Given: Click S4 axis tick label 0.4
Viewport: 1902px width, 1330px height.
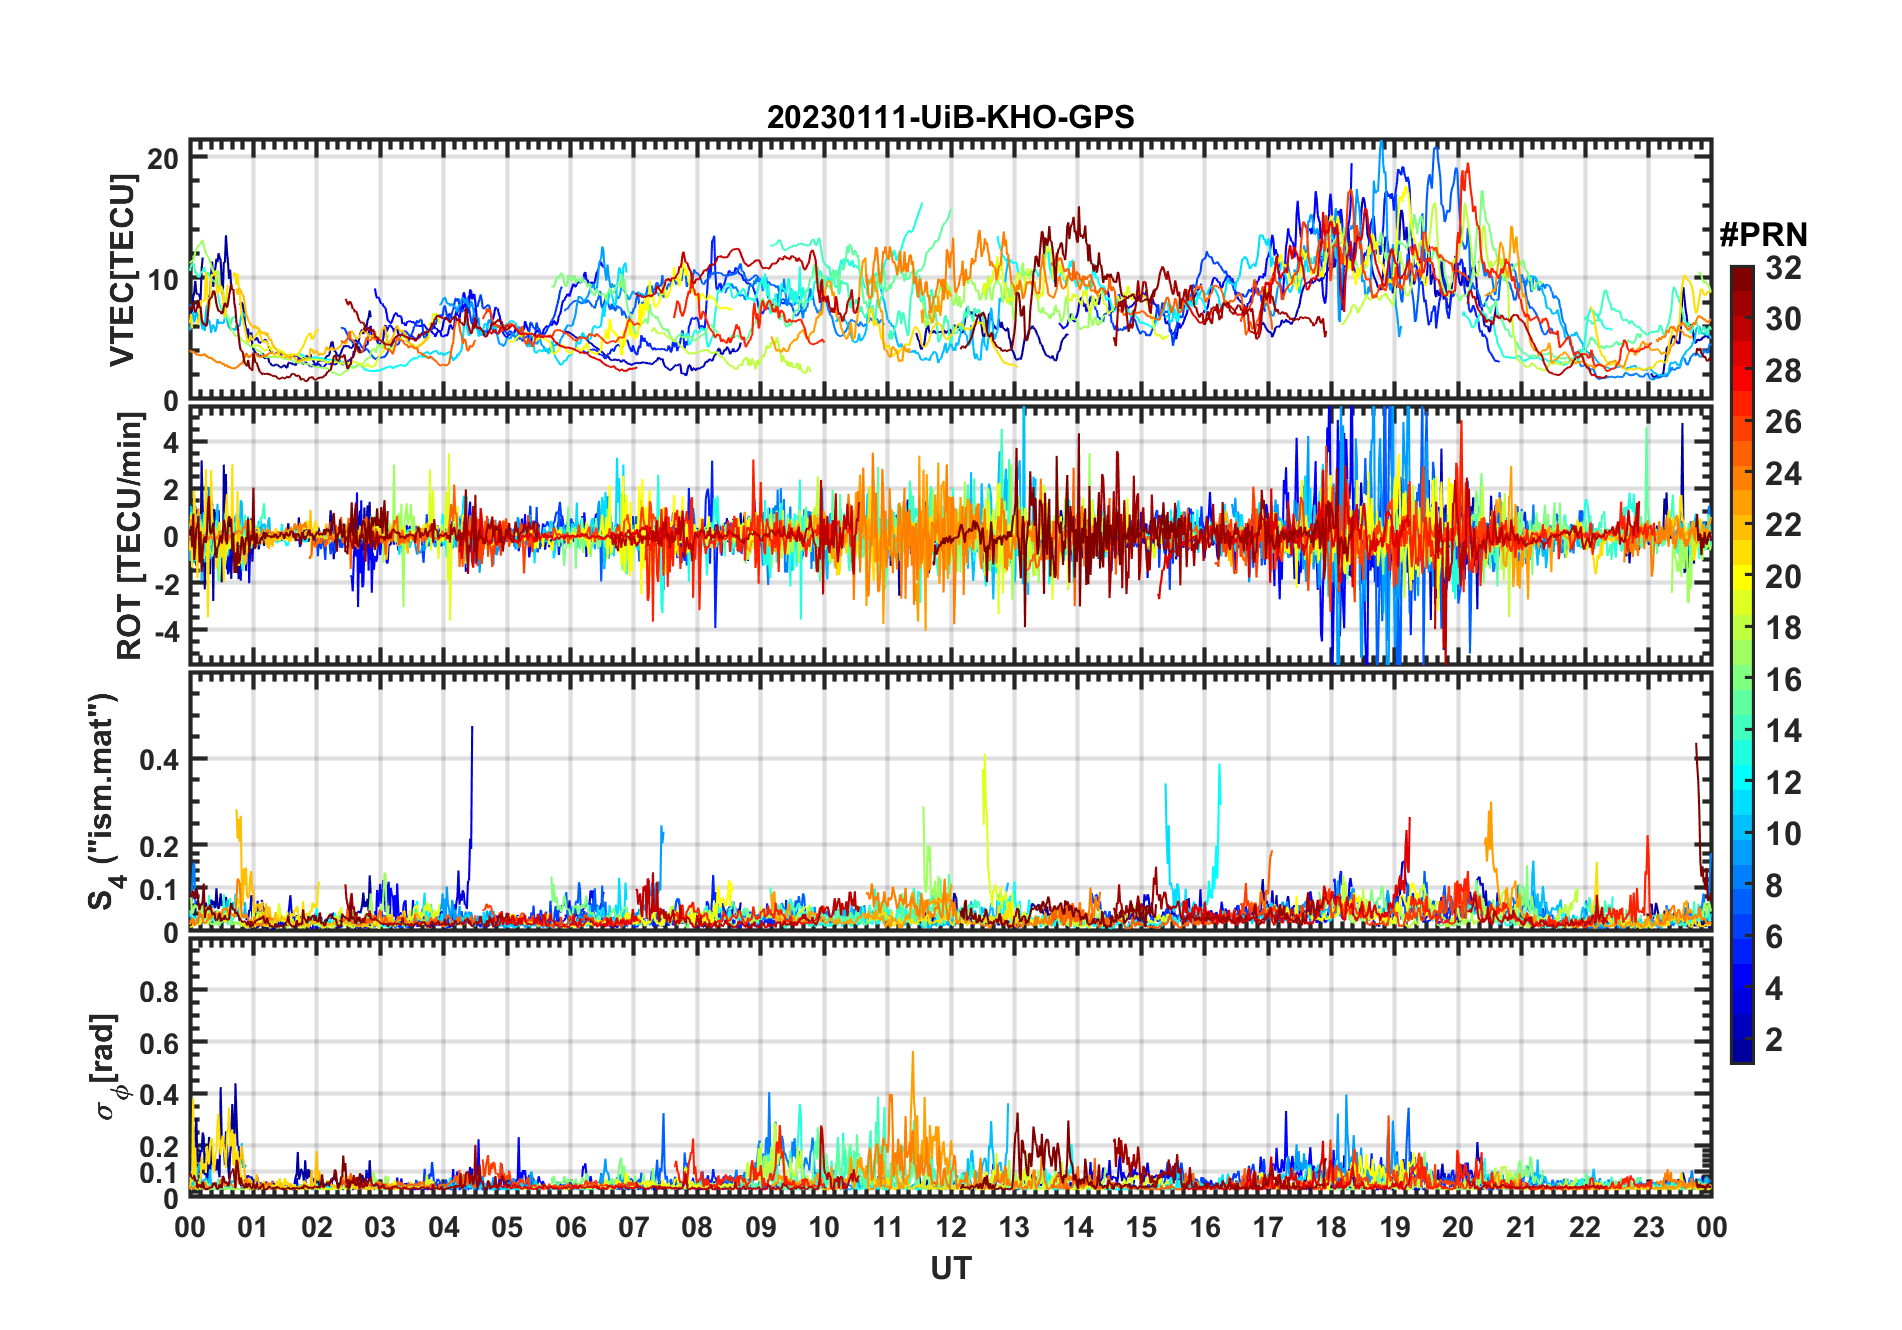Looking at the screenshot, I should coord(160,760).
